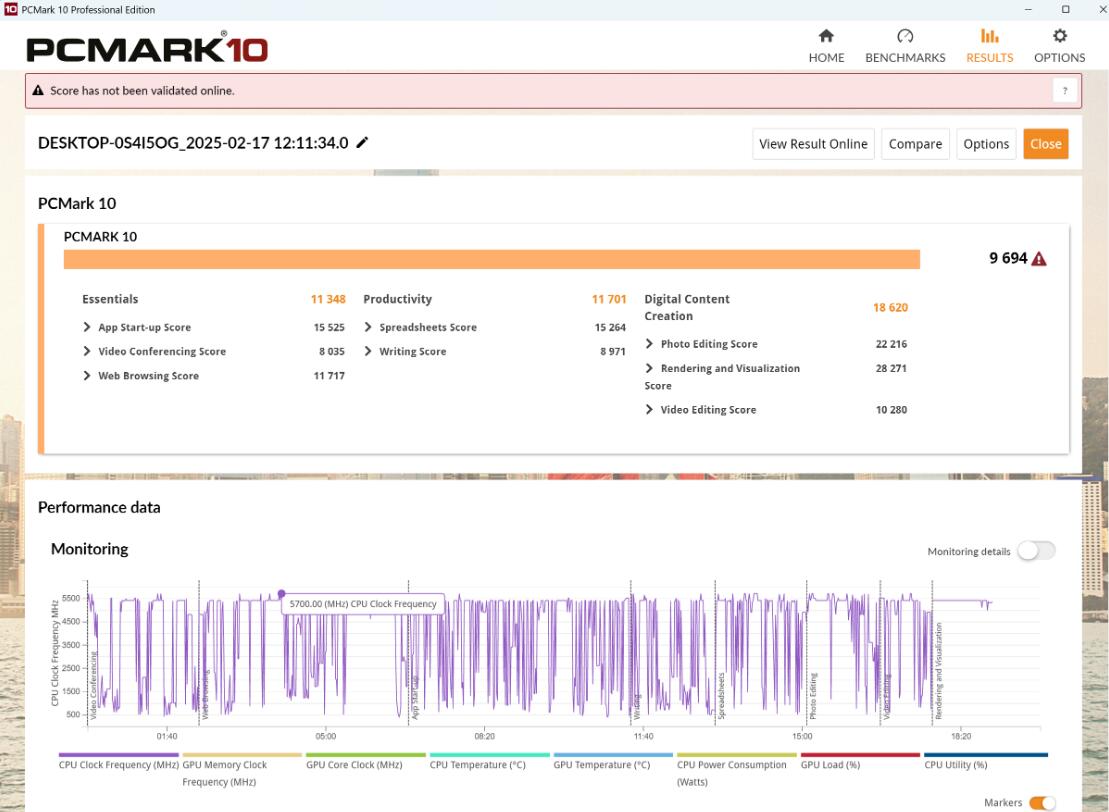Click the data point marker on the chart

click(x=281, y=593)
